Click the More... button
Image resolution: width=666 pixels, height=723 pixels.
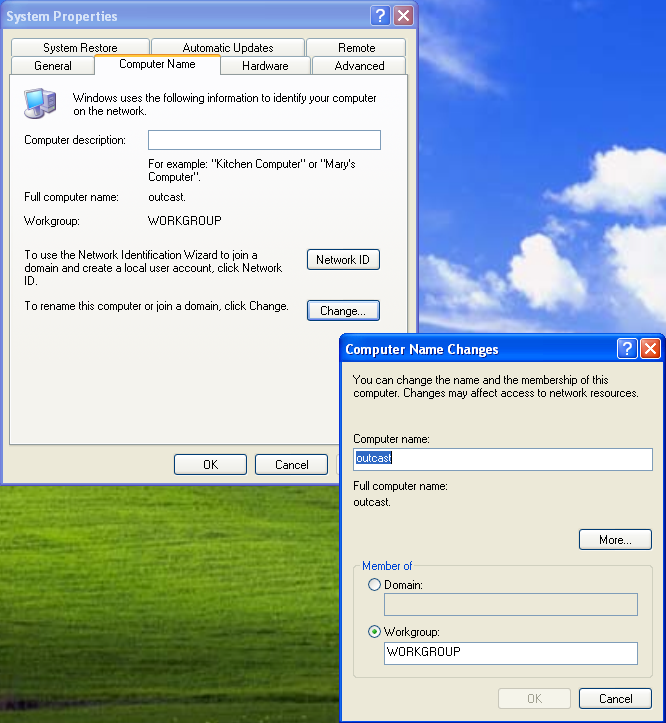pos(615,540)
